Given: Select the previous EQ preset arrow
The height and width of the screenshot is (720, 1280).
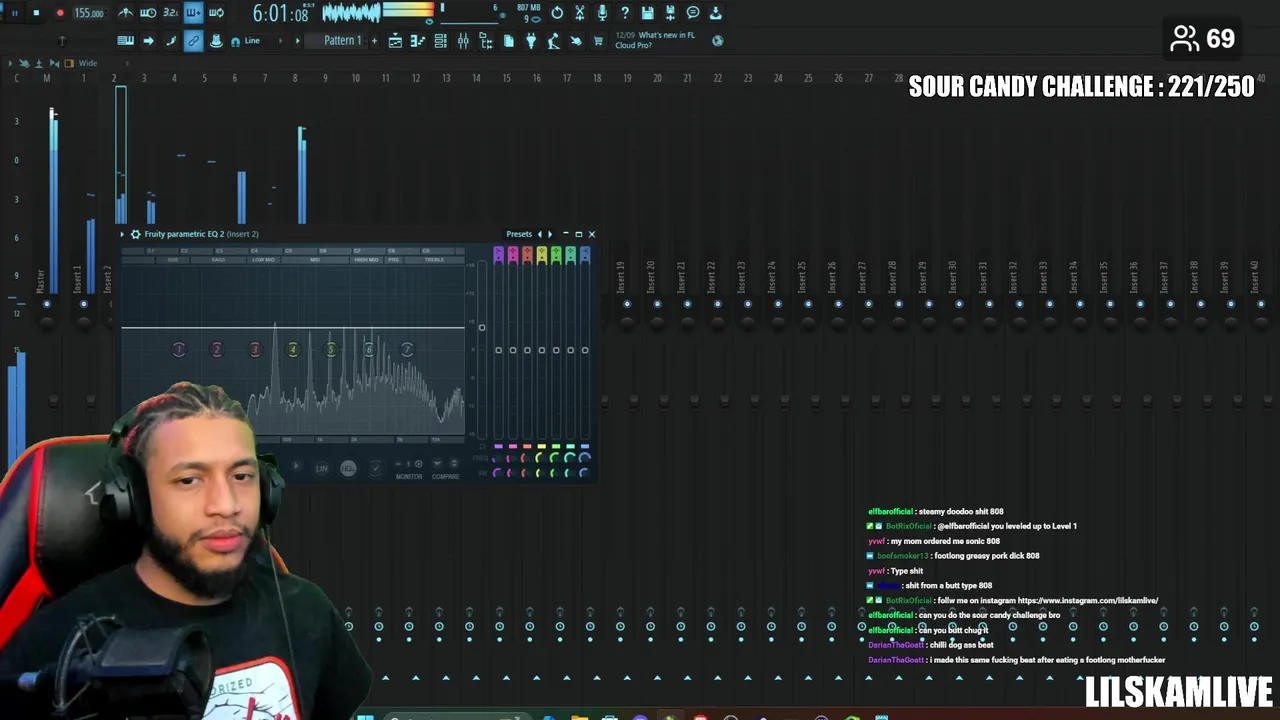Looking at the screenshot, I should pos(540,234).
